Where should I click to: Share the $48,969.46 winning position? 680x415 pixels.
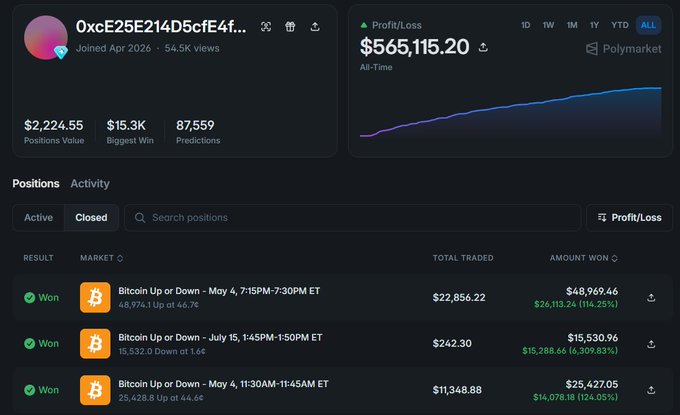(x=651, y=297)
